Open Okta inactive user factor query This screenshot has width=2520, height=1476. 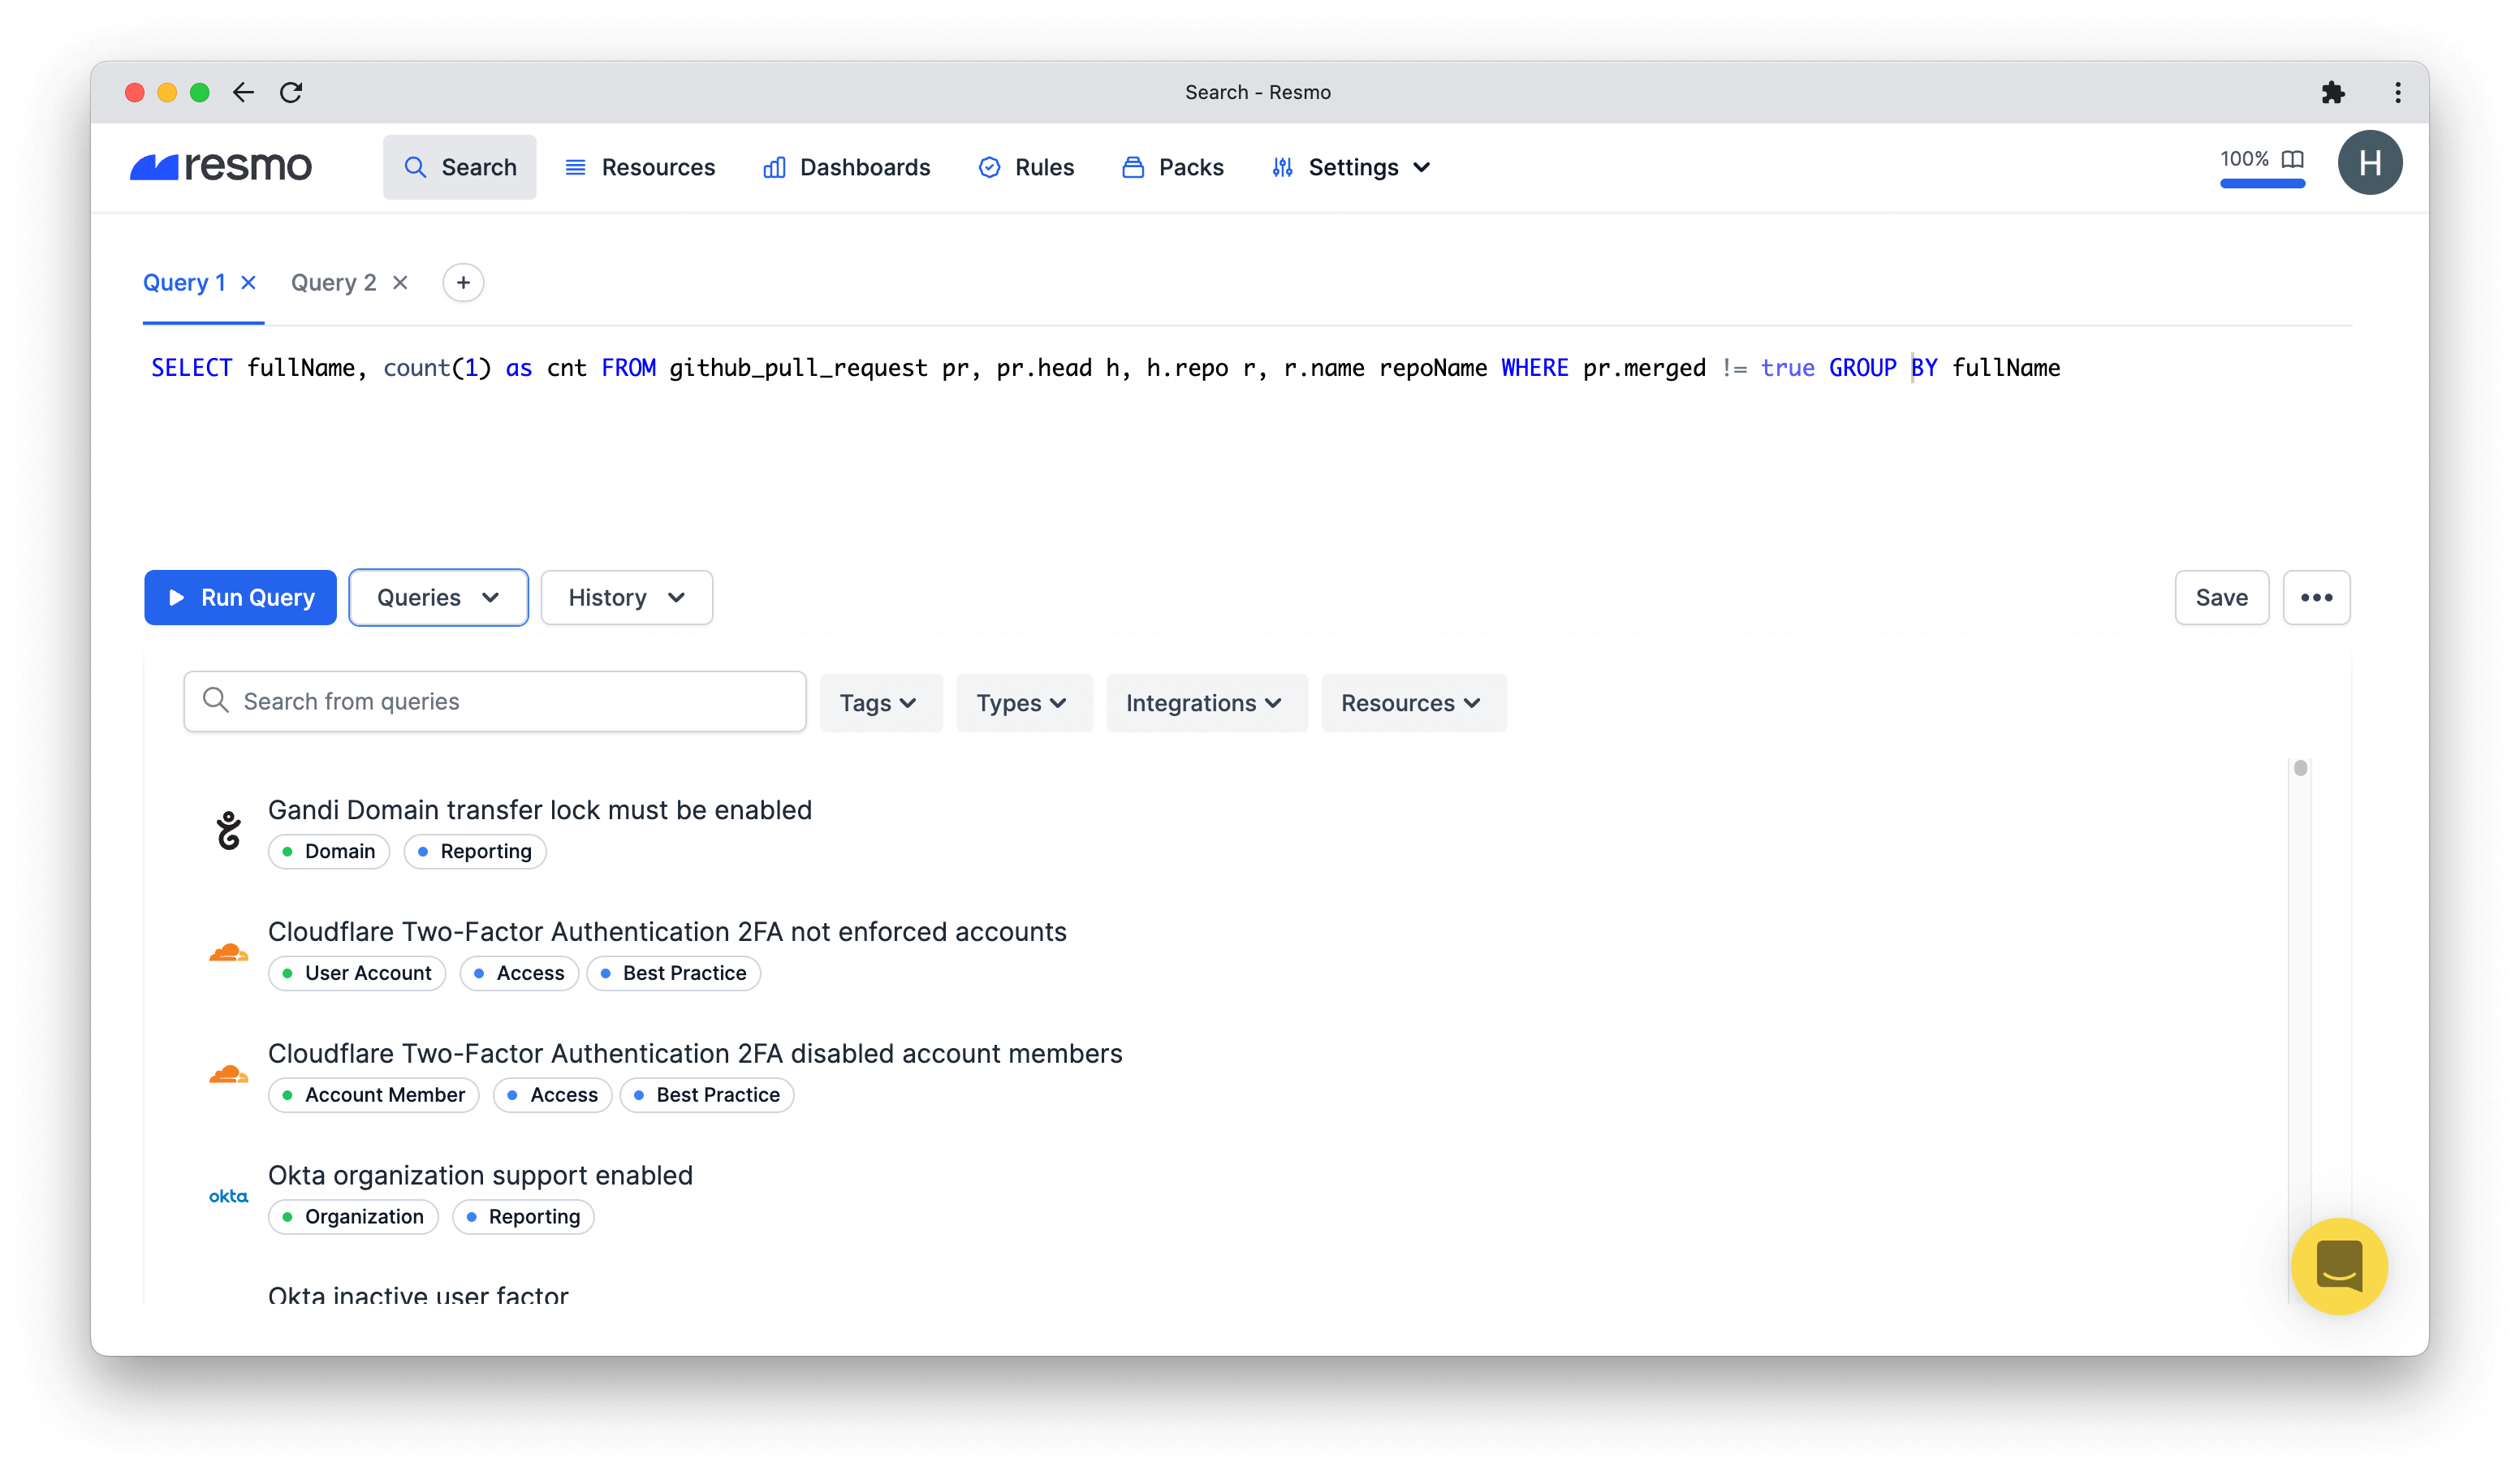[x=418, y=1294]
